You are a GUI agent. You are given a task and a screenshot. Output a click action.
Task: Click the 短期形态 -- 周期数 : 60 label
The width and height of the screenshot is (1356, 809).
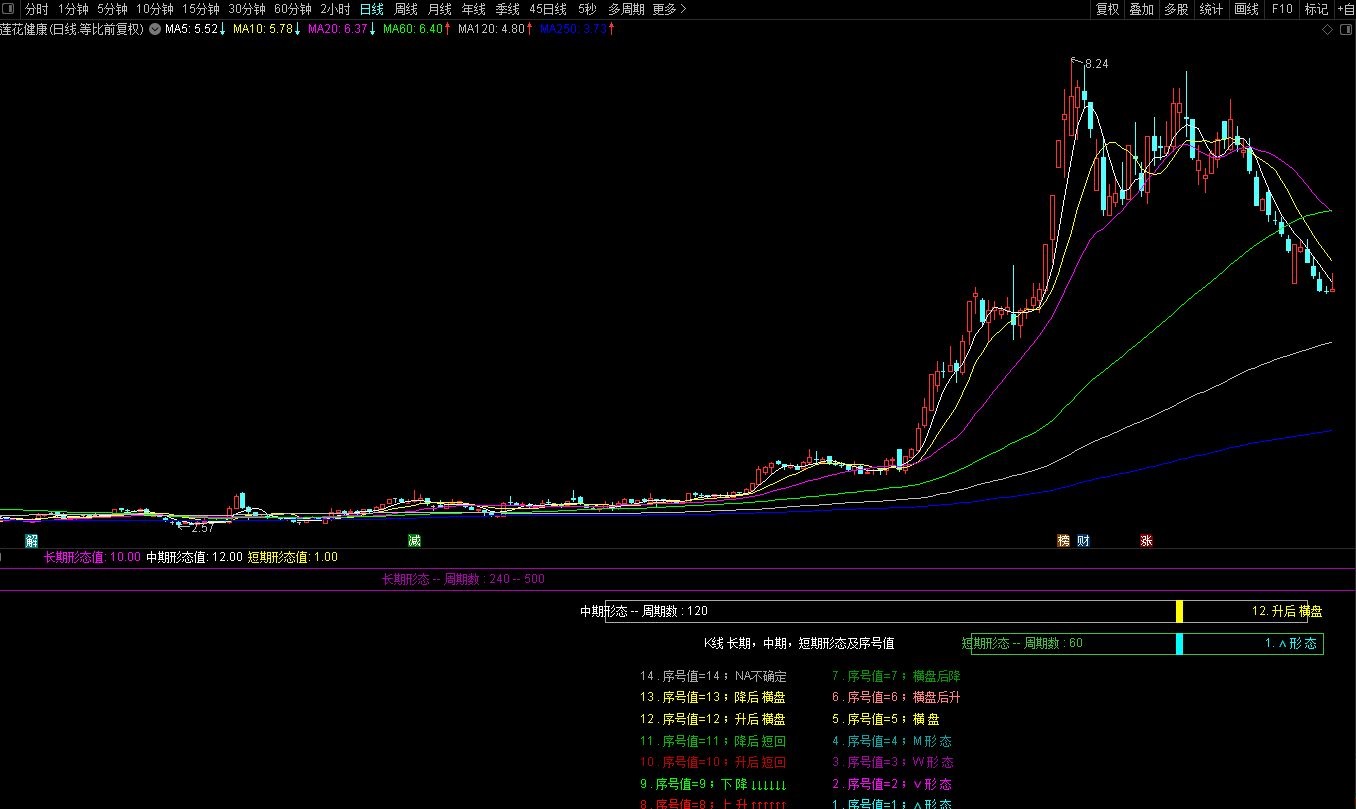point(1022,643)
